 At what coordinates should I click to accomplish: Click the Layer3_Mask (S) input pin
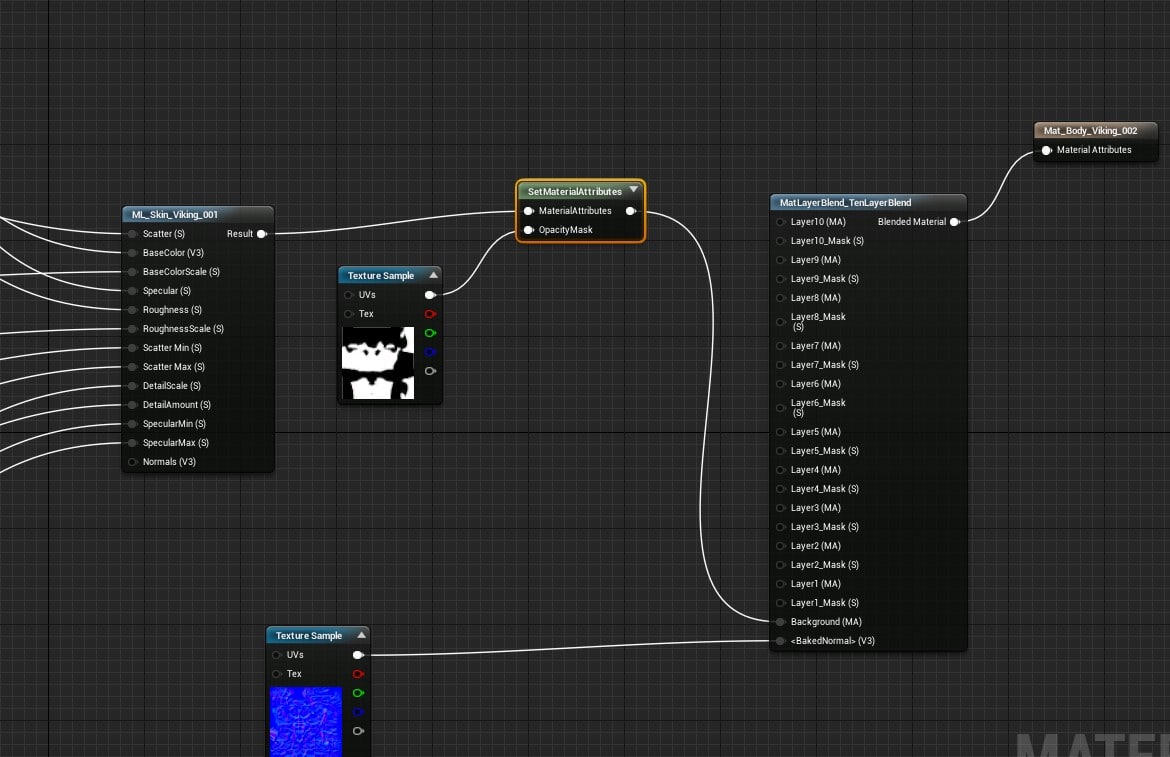tap(780, 527)
